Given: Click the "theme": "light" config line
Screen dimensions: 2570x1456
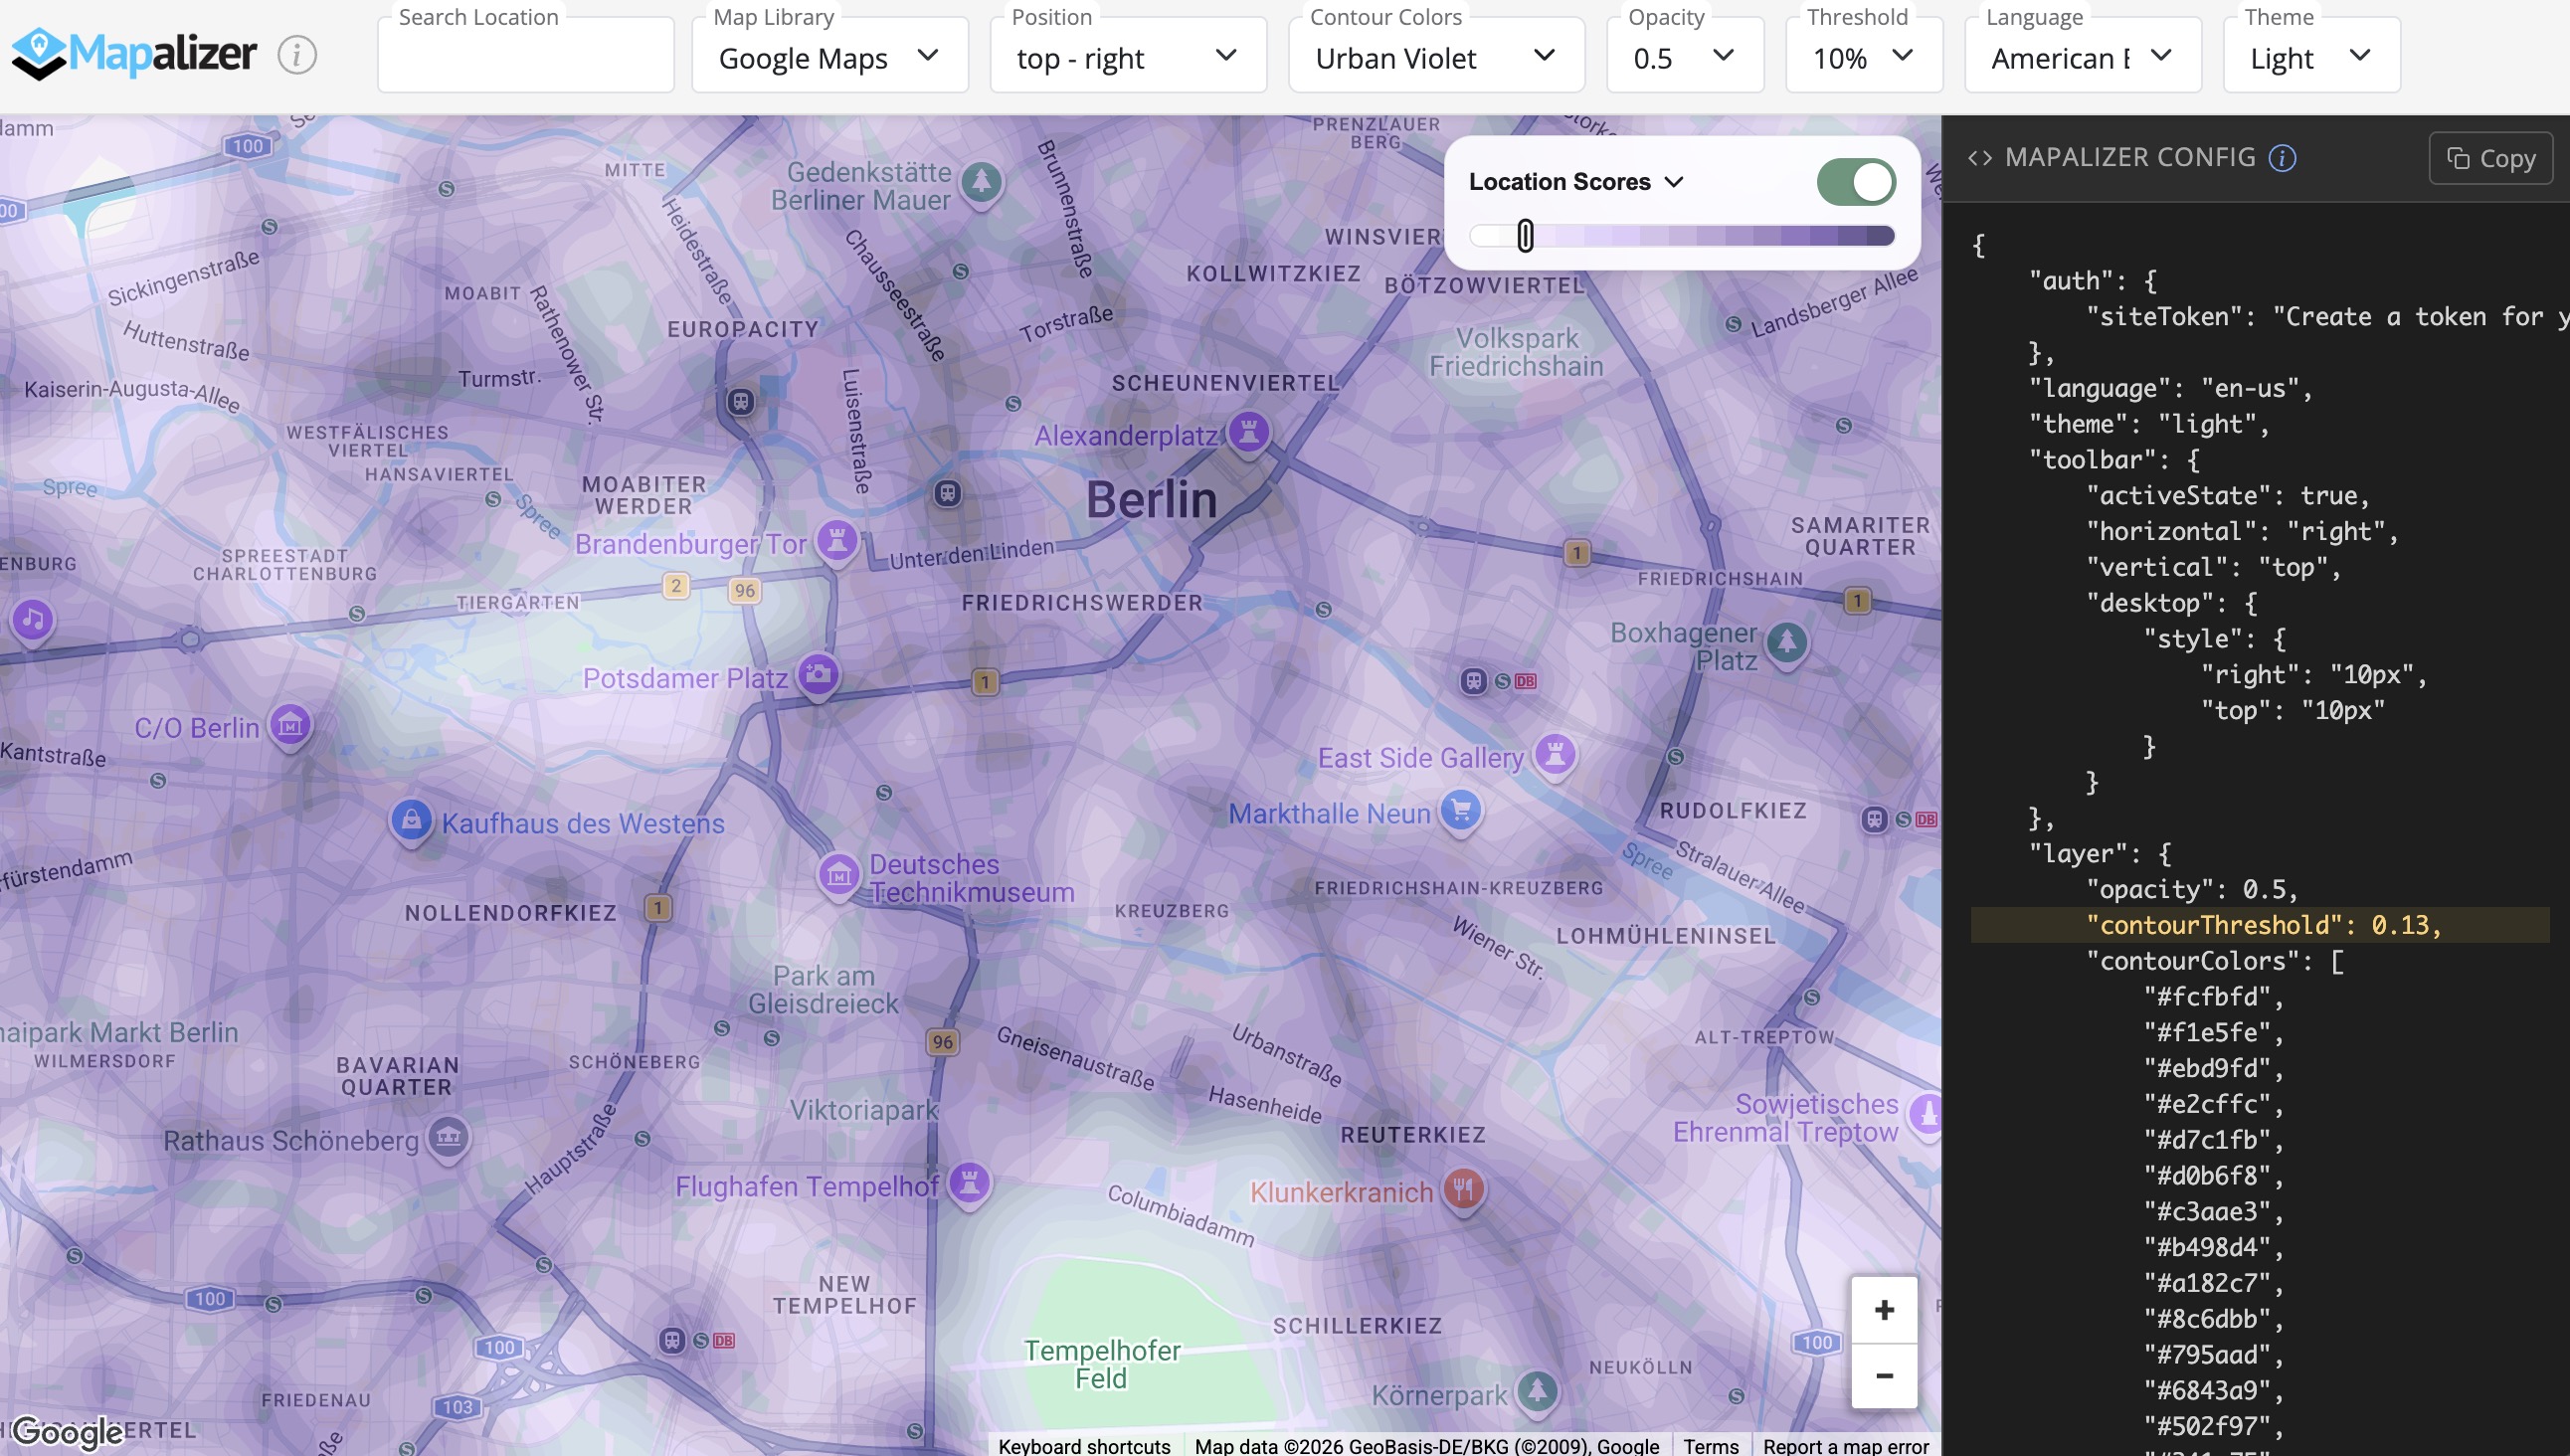Looking at the screenshot, I should 2149,424.
